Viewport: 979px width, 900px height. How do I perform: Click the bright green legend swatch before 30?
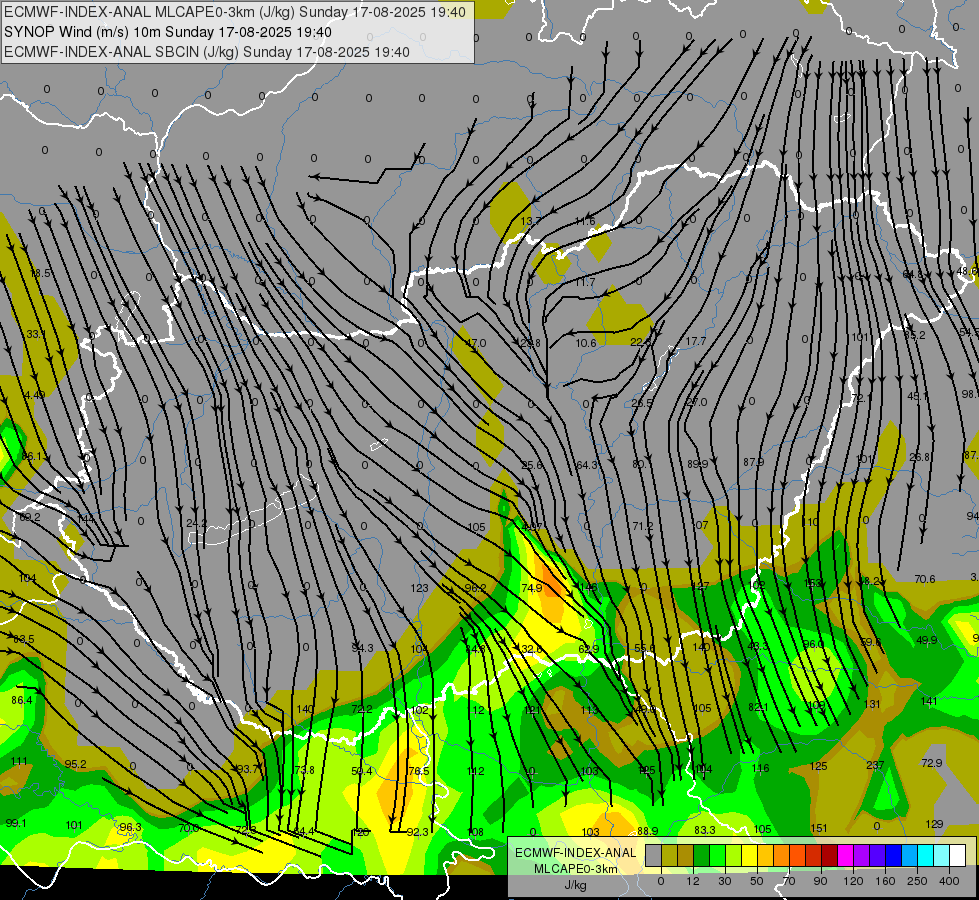[x=717, y=855]
